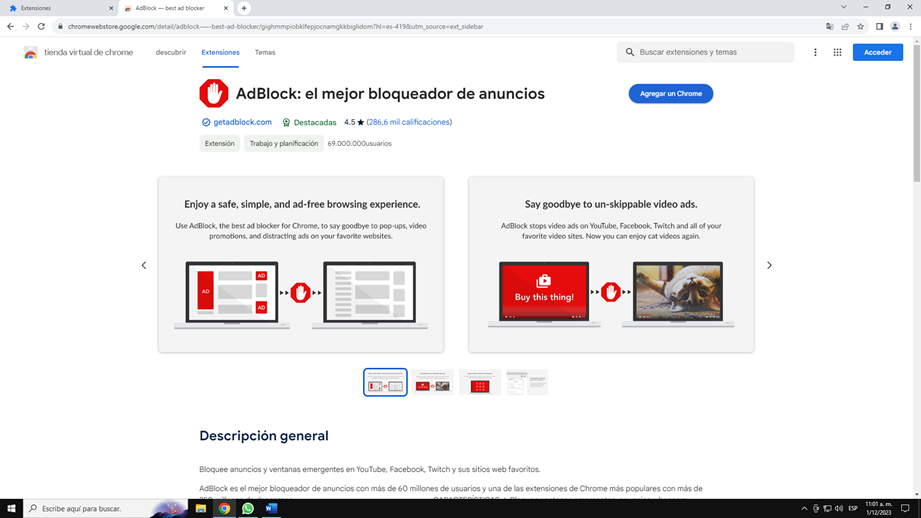Focus the Buscar extensiones y temas field
921x518 pixels.
pyautogui.click(x=705, y=52)
